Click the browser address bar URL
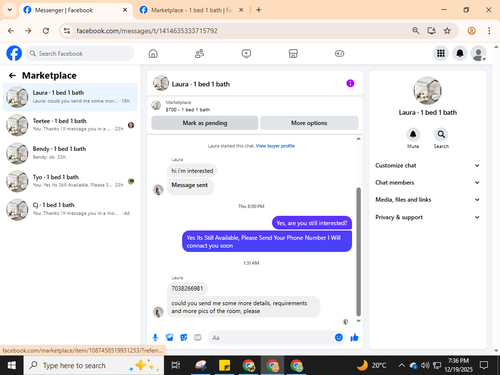 point(147,31)
